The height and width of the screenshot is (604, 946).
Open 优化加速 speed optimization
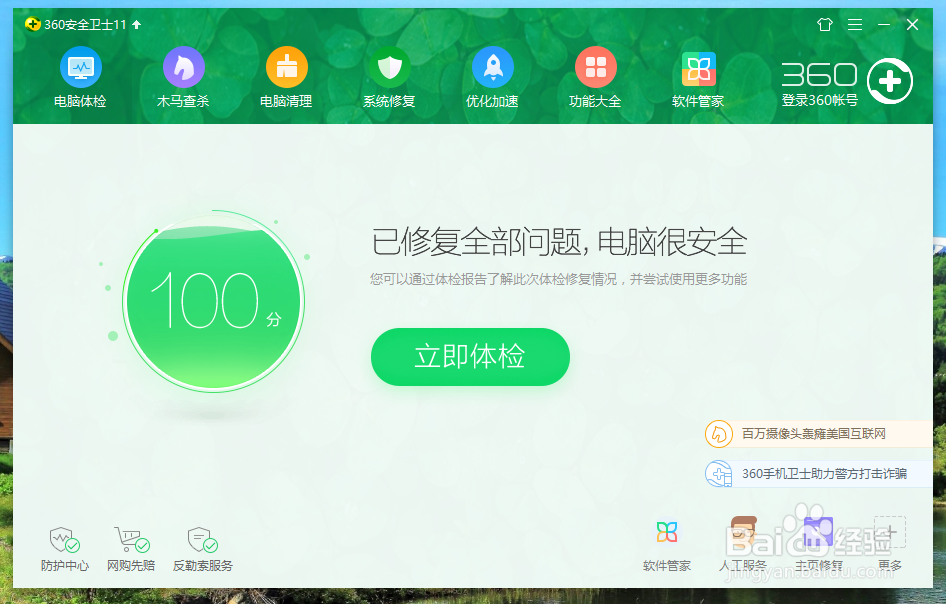point(492,78)
